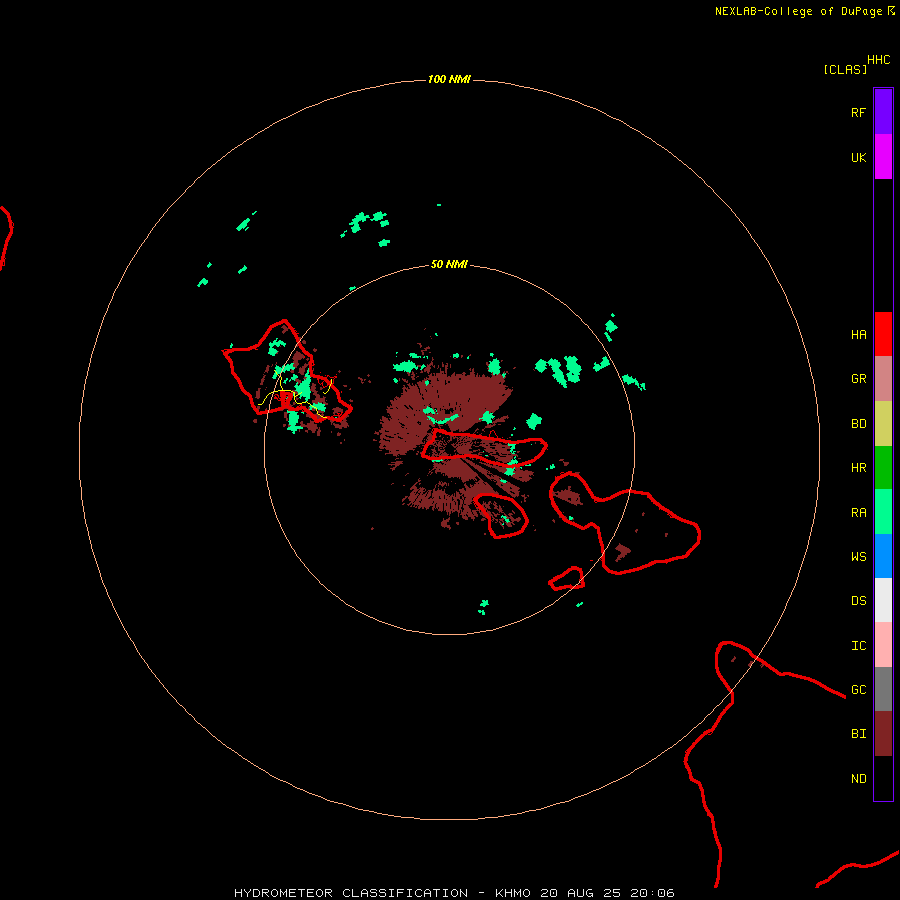
Task: Click the DS legend label text
Action: (x=859, y=601)
